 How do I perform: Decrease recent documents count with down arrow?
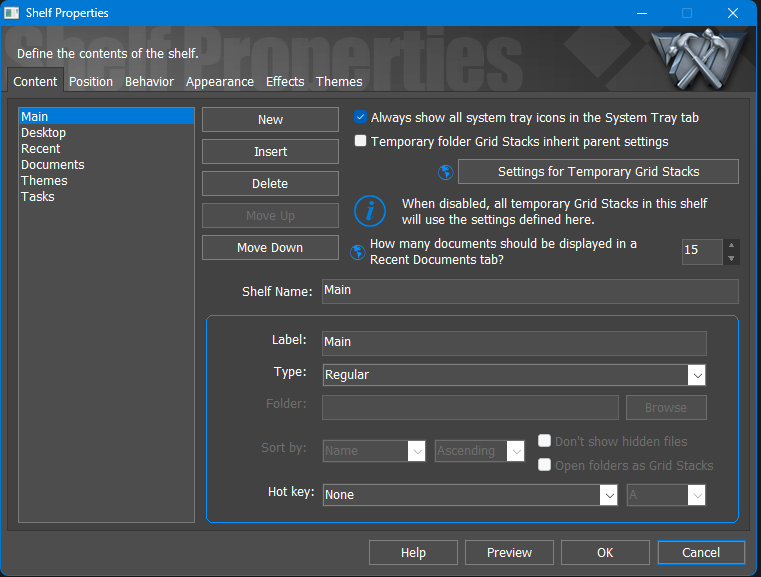point(731,258)
